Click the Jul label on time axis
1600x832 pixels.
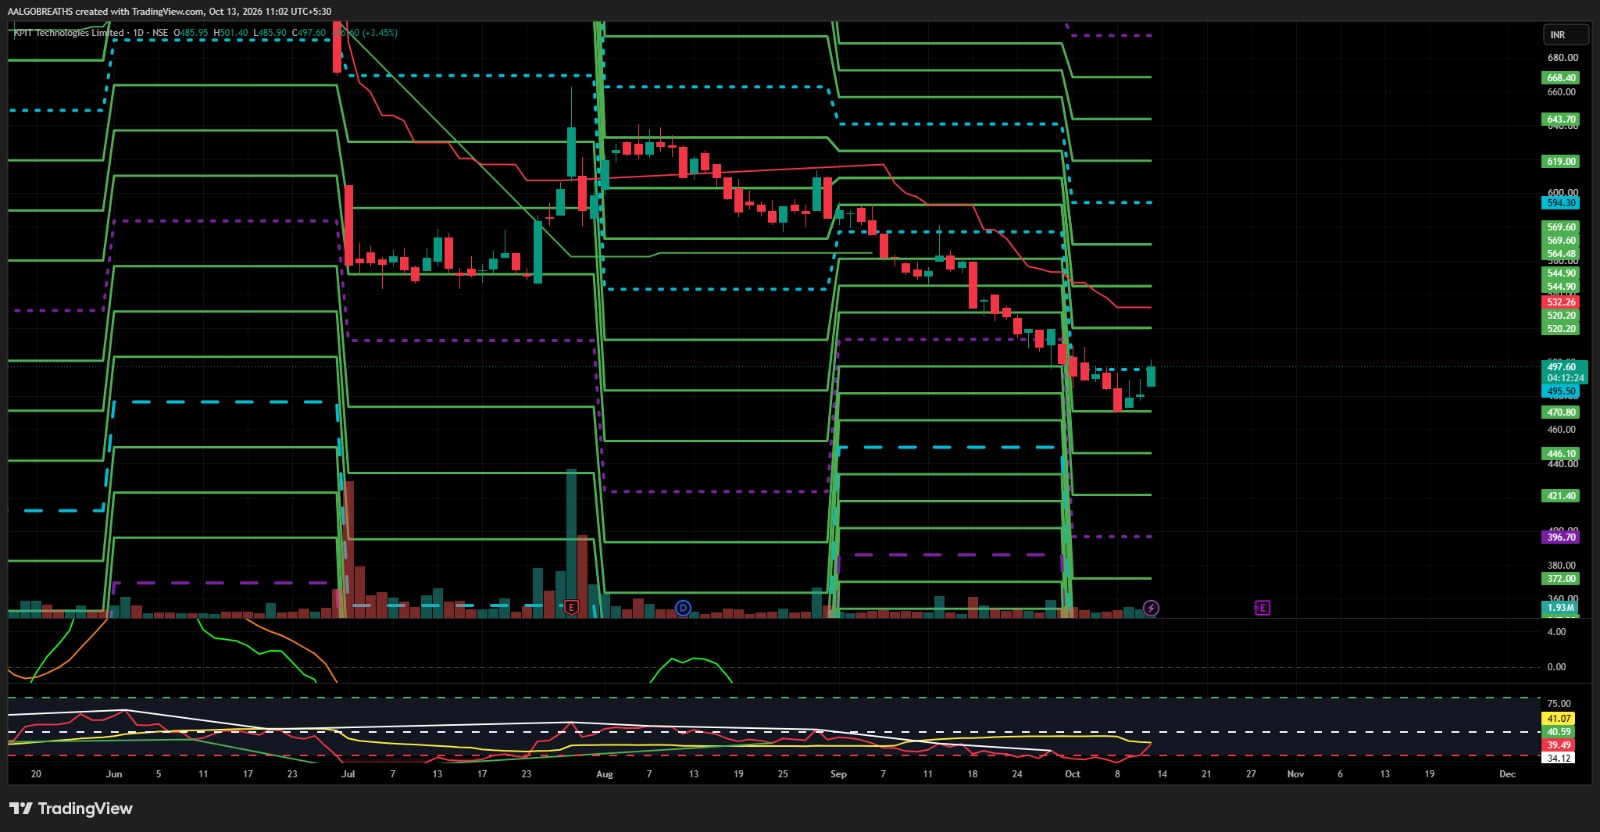point(348,773)
